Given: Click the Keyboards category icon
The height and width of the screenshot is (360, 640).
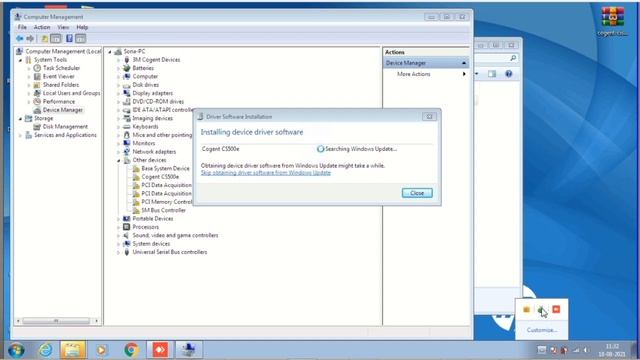Looking at the screenshot, I should (x=127, y=127).
